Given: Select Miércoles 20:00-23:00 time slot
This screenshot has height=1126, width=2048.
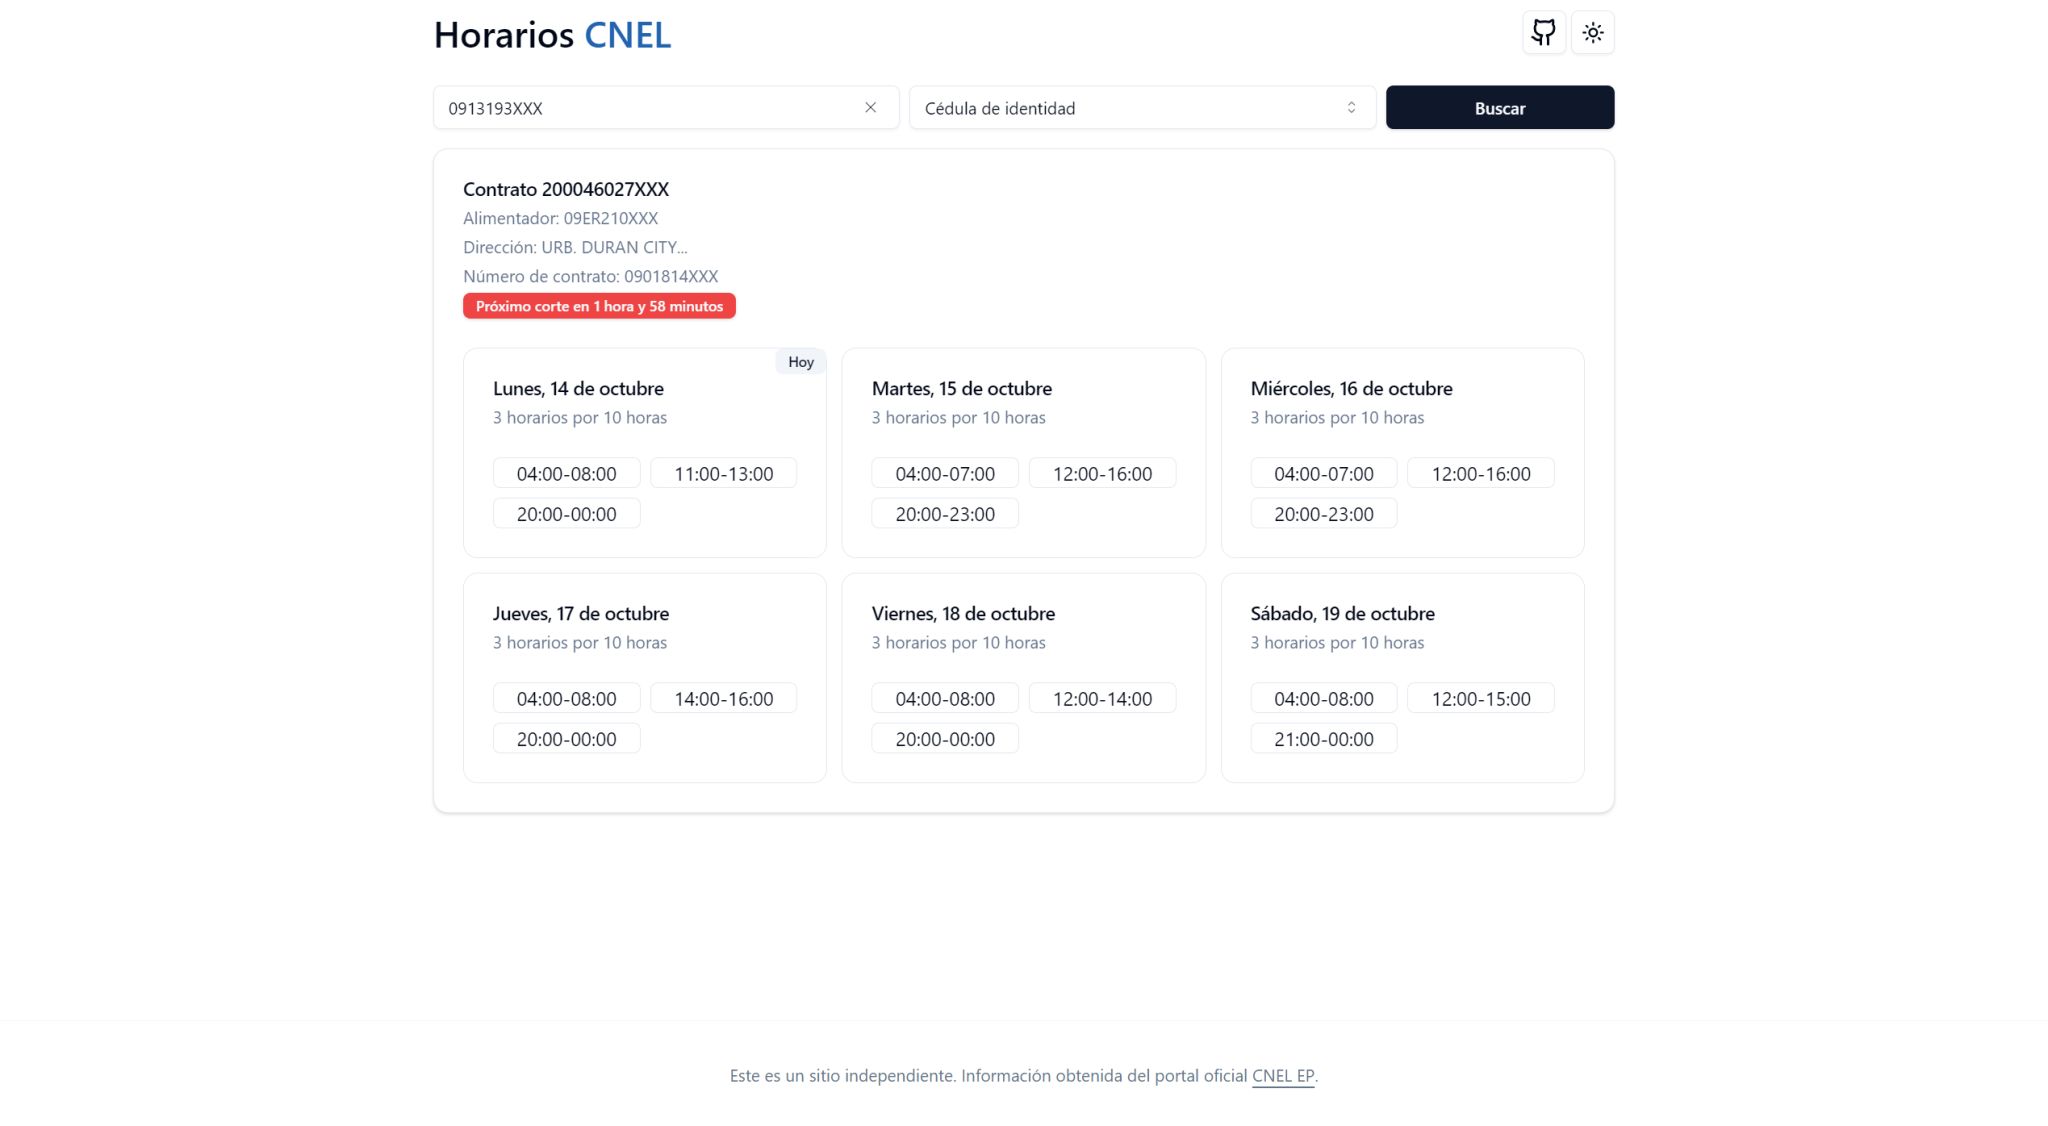Looking at the screenshot, I should 1323,514.
